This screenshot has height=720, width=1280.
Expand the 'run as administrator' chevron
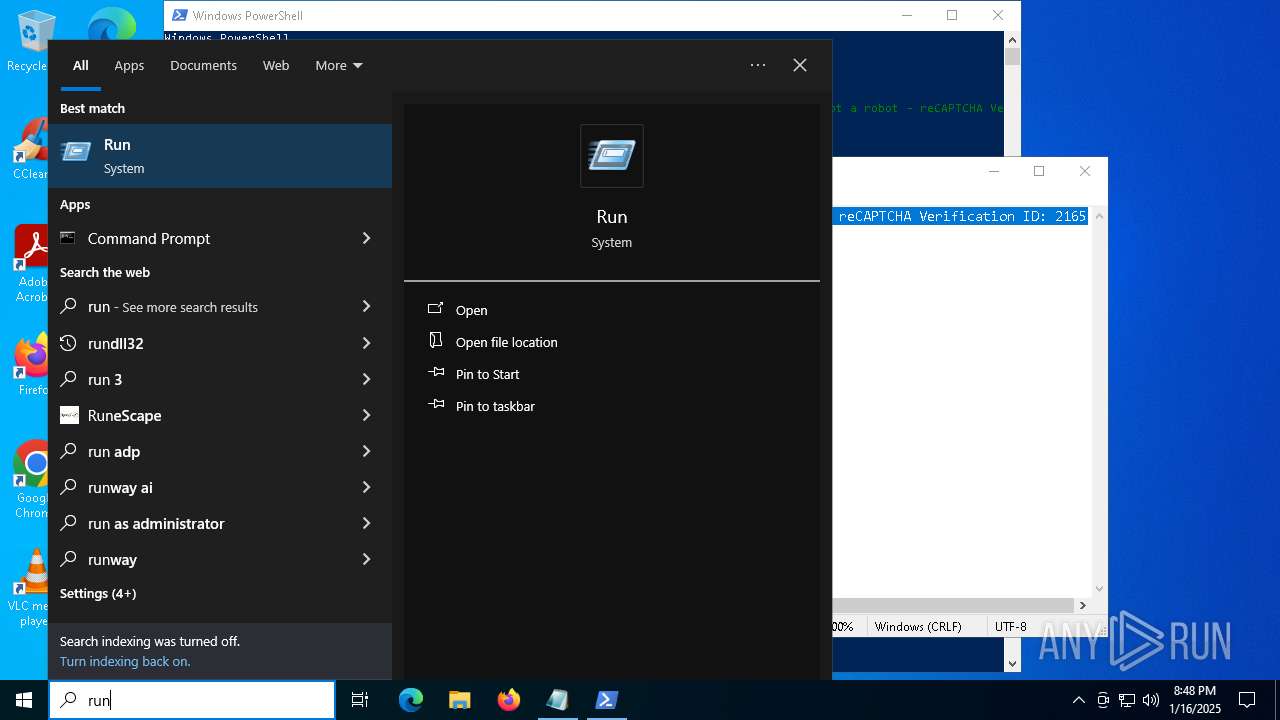(x=366, y=523)
